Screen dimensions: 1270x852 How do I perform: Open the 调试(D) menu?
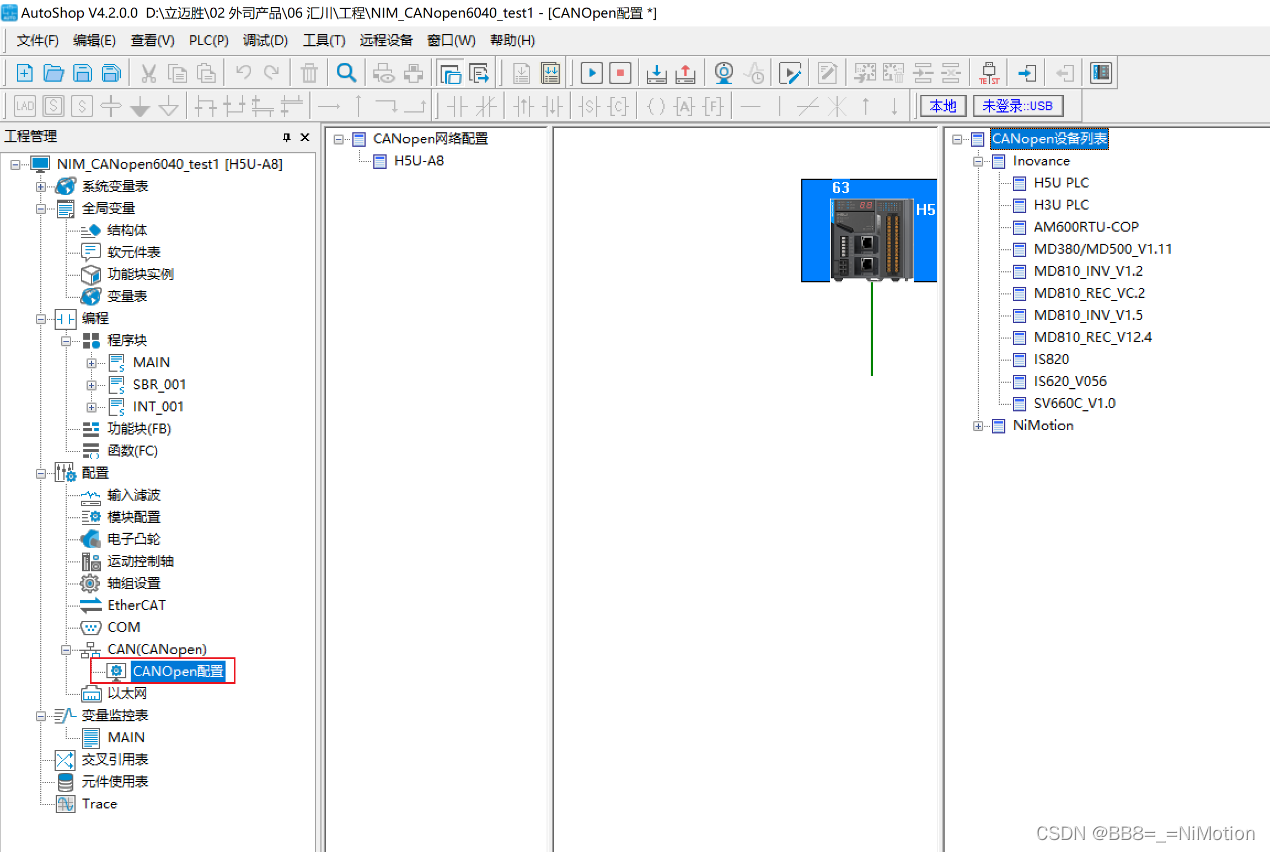coord(265,41)
